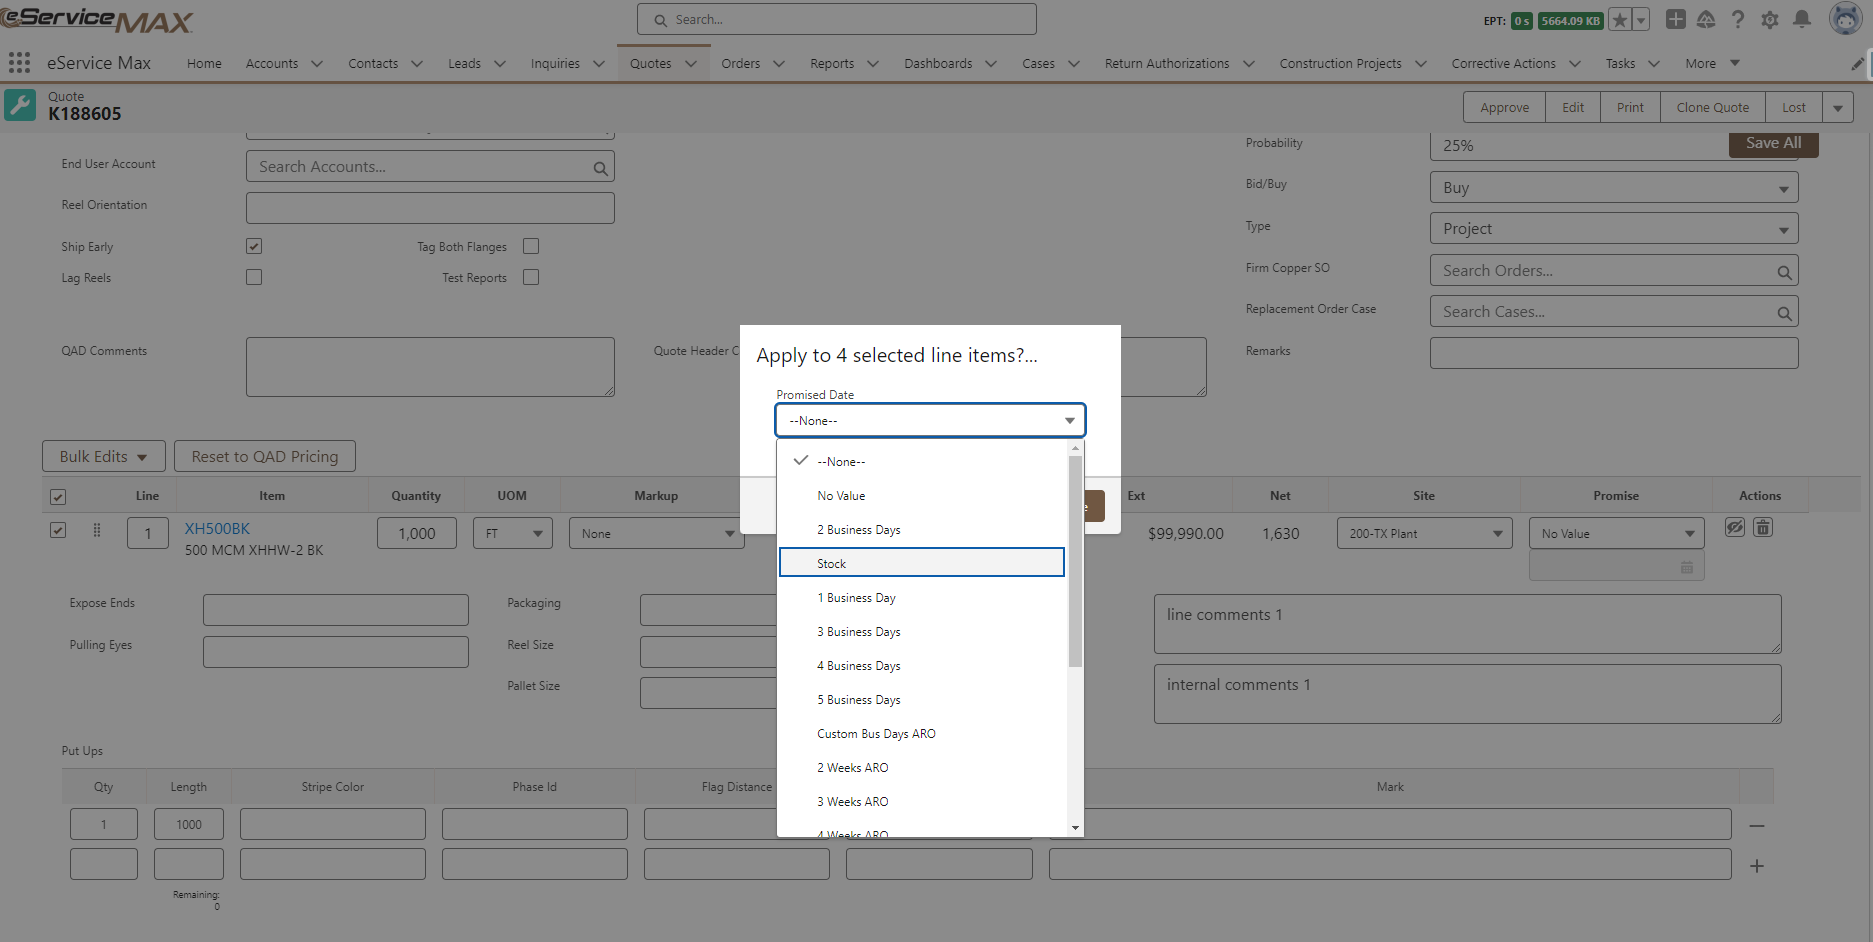The width and height of the screenshot is (1873, 942).
Task: Click the favorites star icon
Action: coord(1622,18)
